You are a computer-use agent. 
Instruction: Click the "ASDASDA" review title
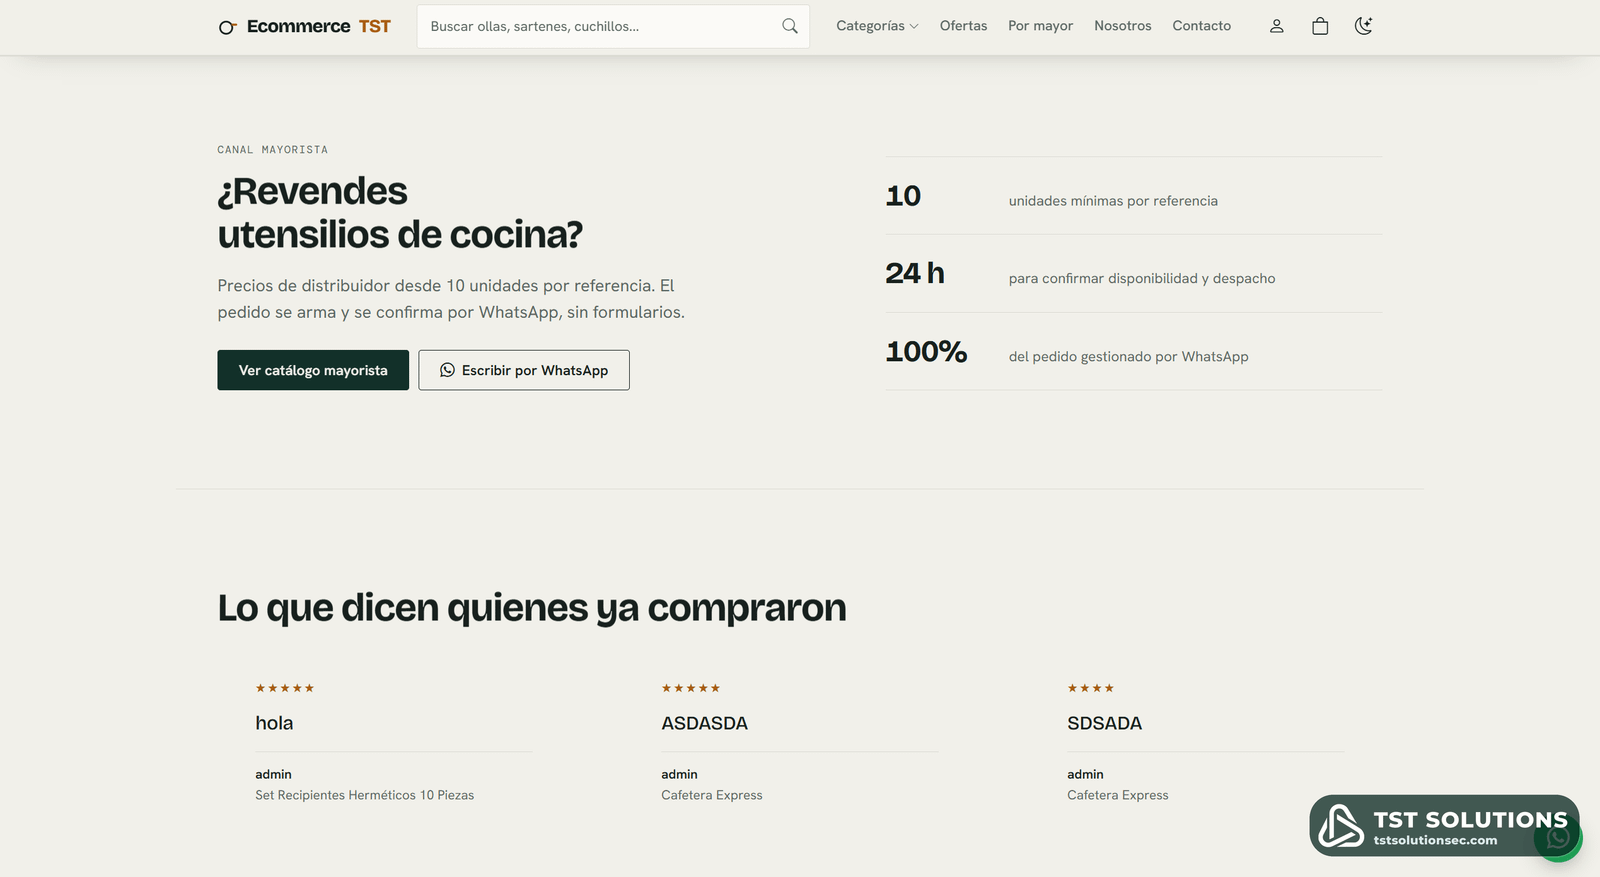pyautogui.click(x=704, y=723)
